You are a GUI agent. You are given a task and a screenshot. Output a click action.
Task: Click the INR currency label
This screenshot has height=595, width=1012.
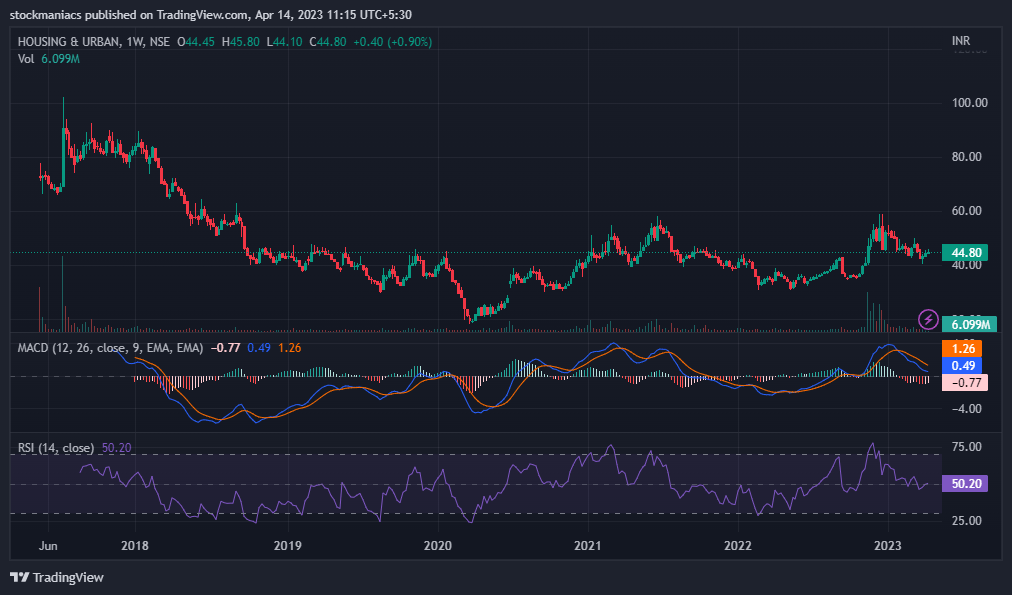[960, 41]
